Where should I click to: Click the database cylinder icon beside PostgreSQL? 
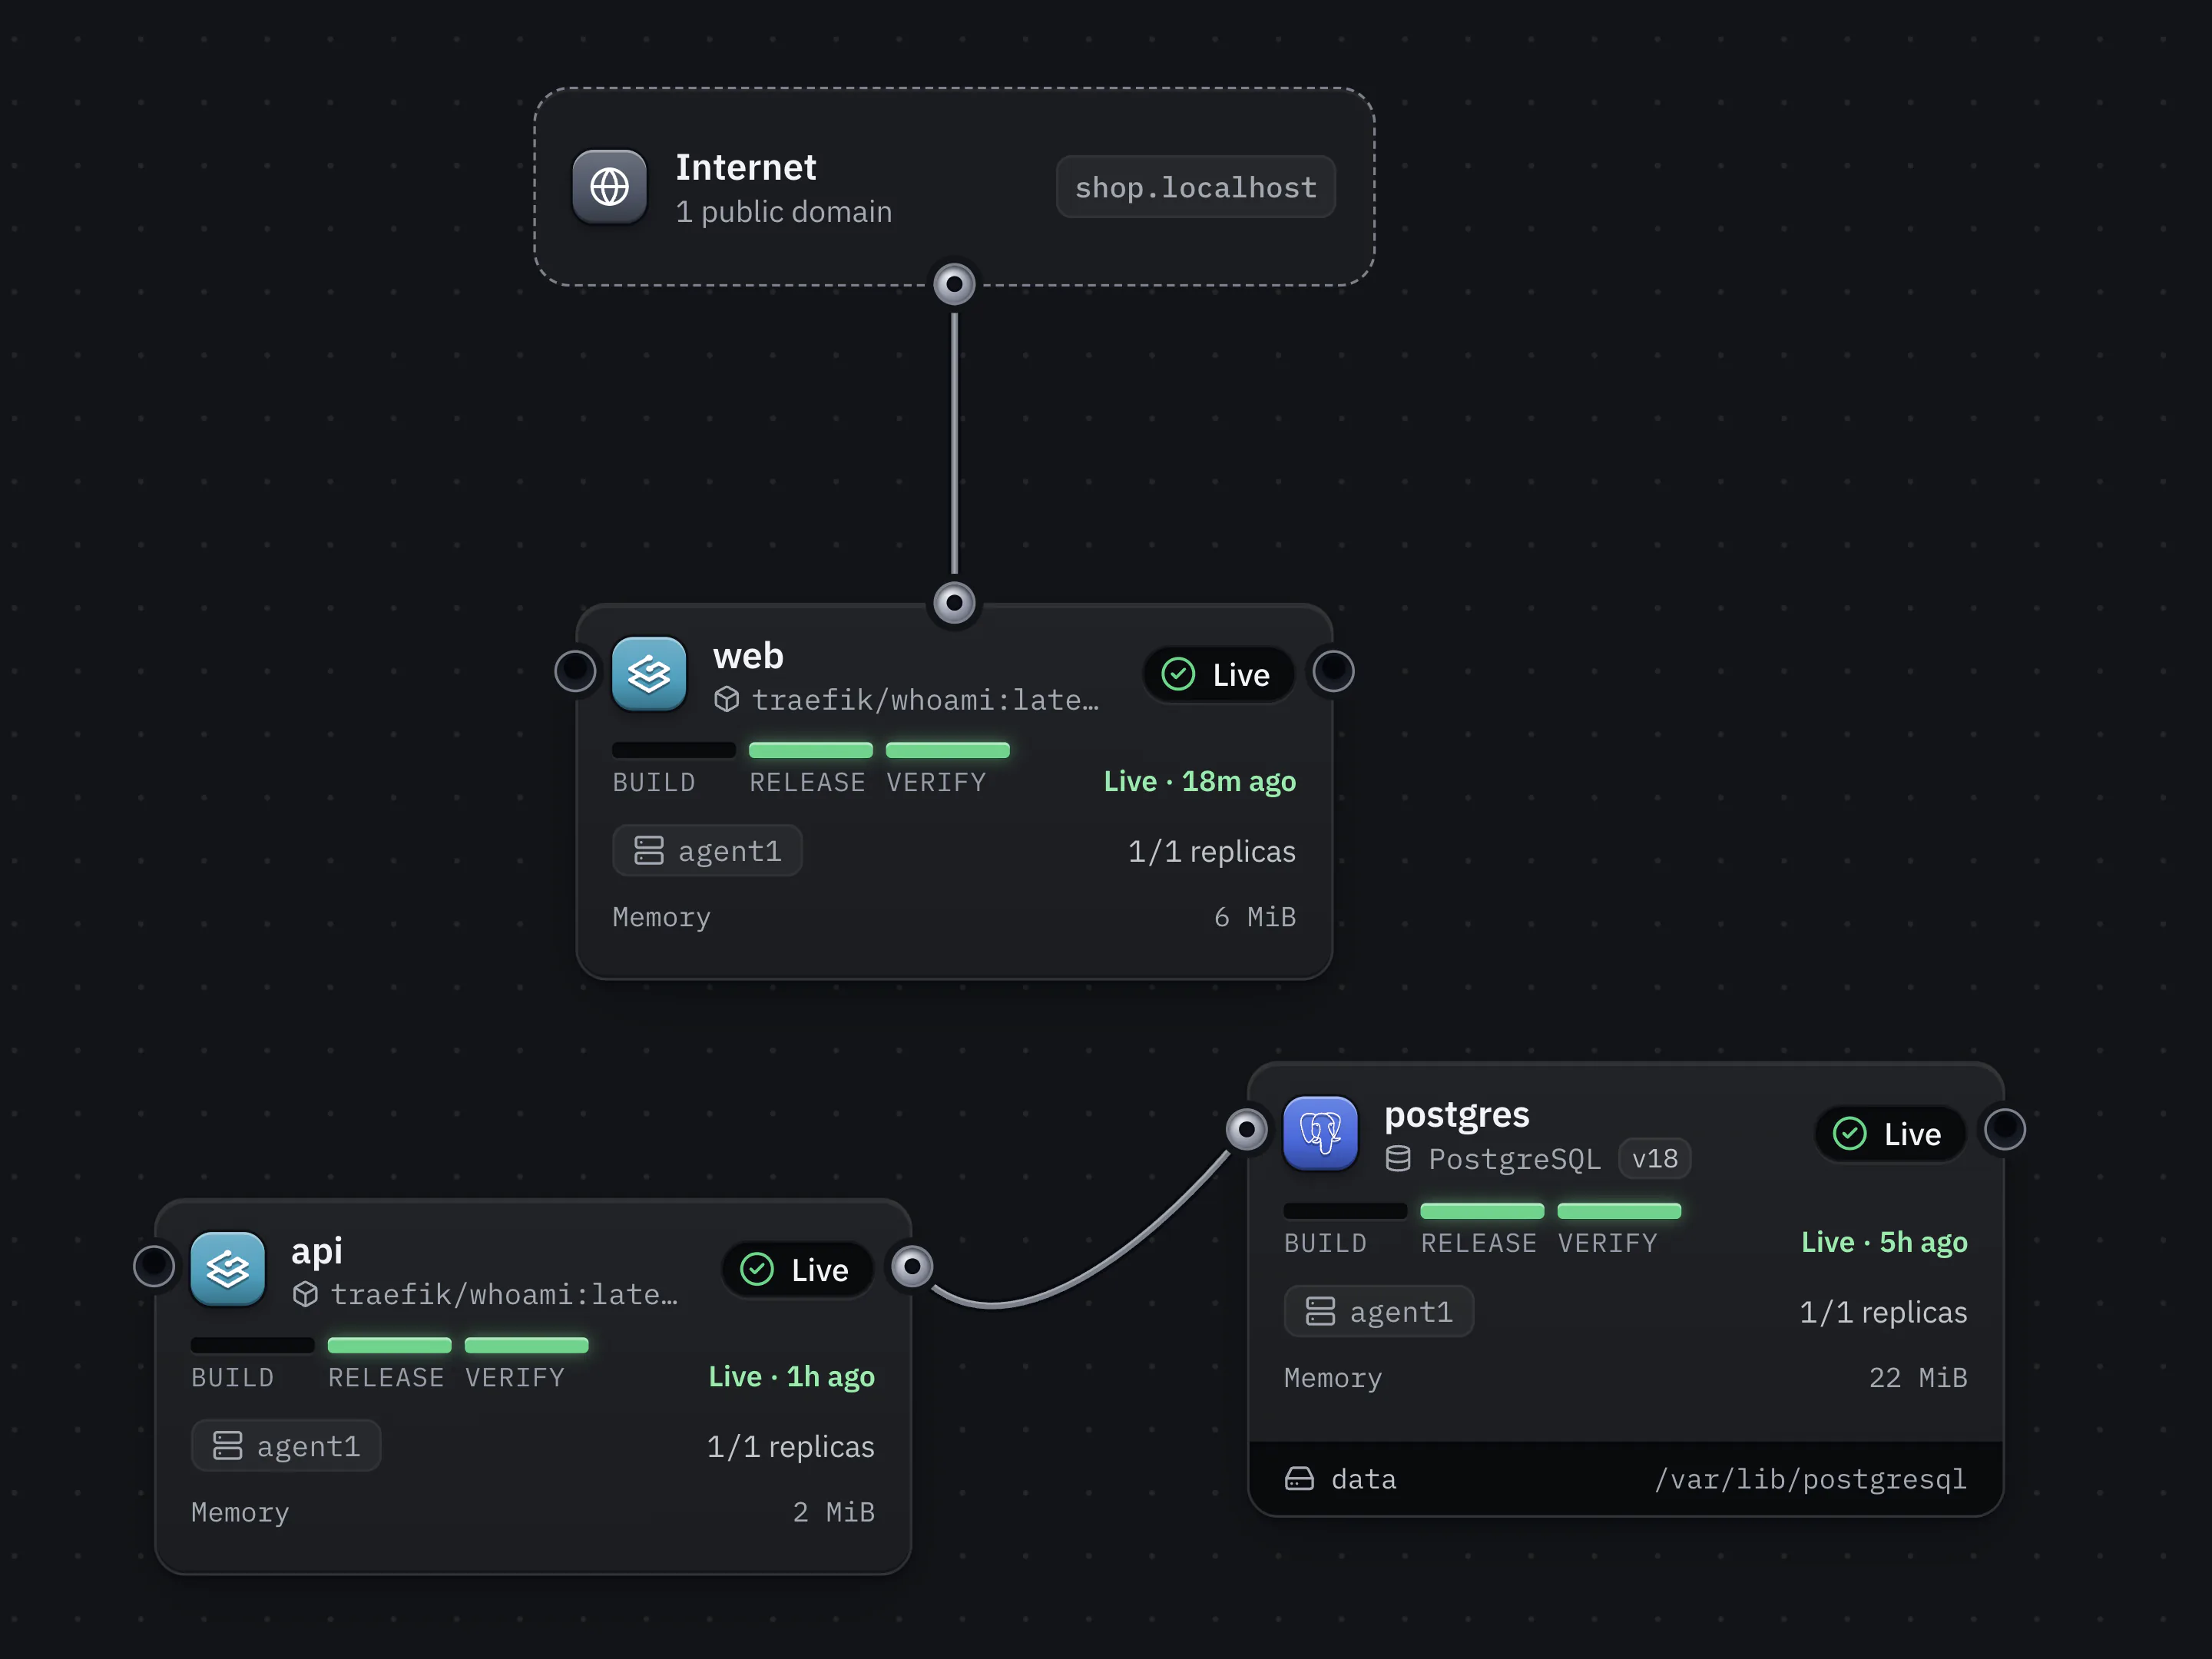(1398, 1159)
